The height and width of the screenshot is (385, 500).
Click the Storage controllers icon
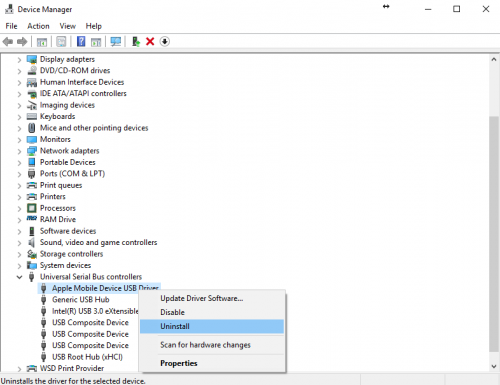tap(32, 254)
